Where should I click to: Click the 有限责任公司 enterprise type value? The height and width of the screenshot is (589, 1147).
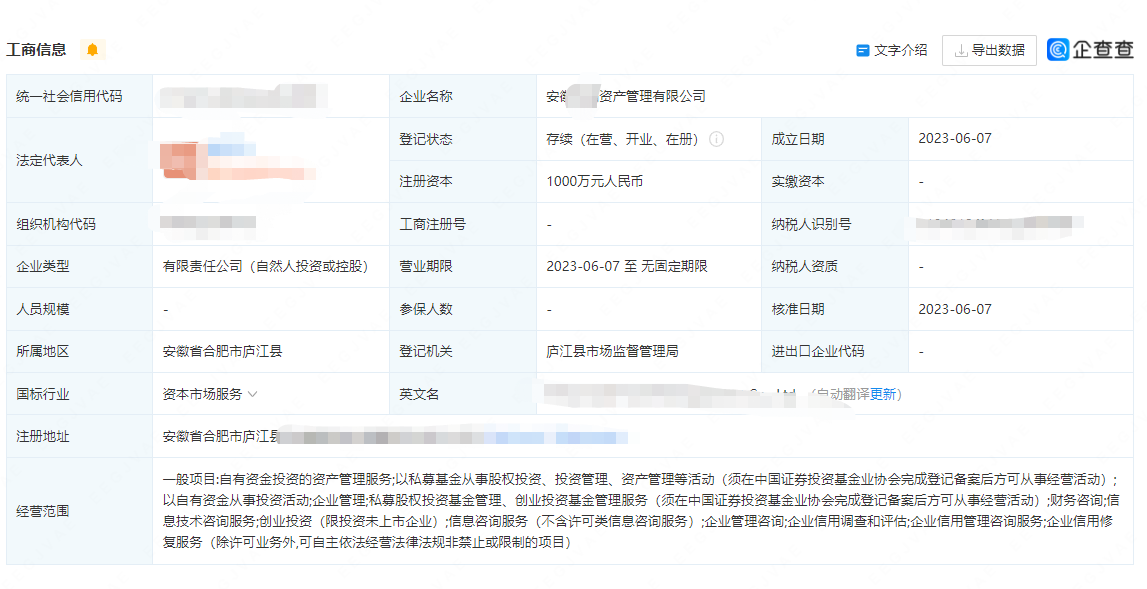[x=265, y=267]
